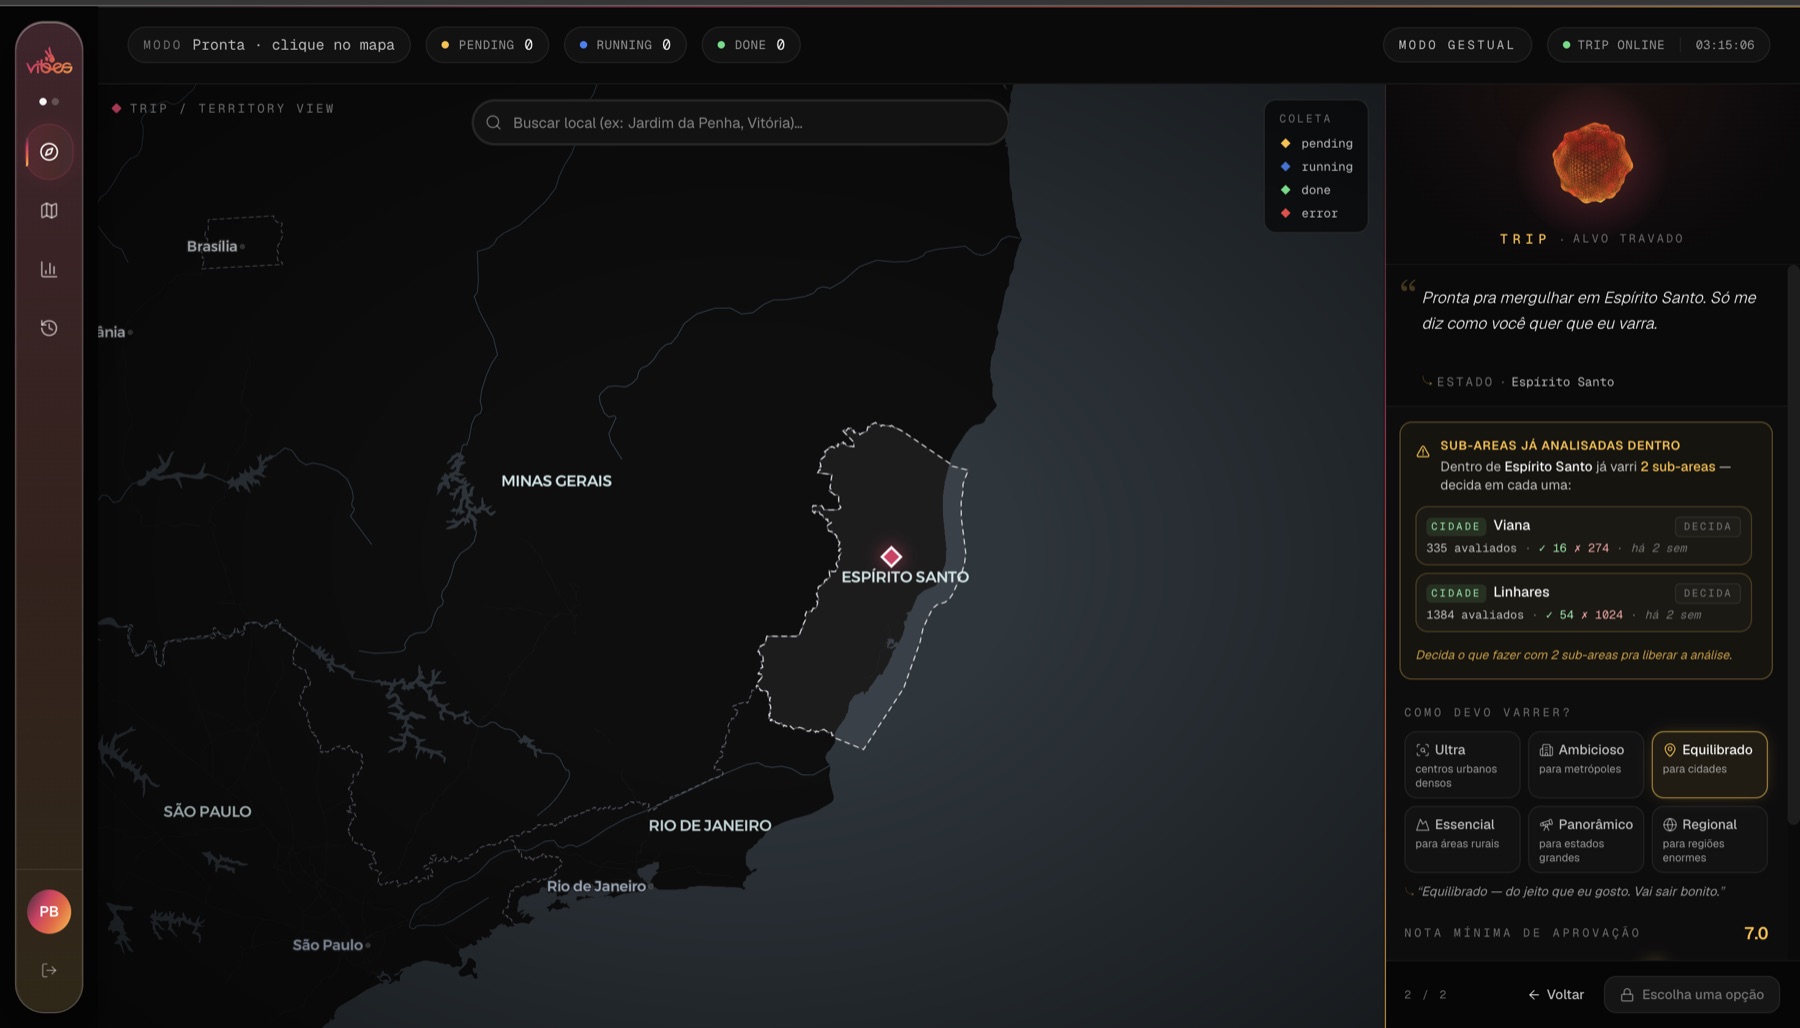The image size is (1800, 1028).
Task: Click the Voltar back button
Action: pyautogui.click(x=1556, y=994)
